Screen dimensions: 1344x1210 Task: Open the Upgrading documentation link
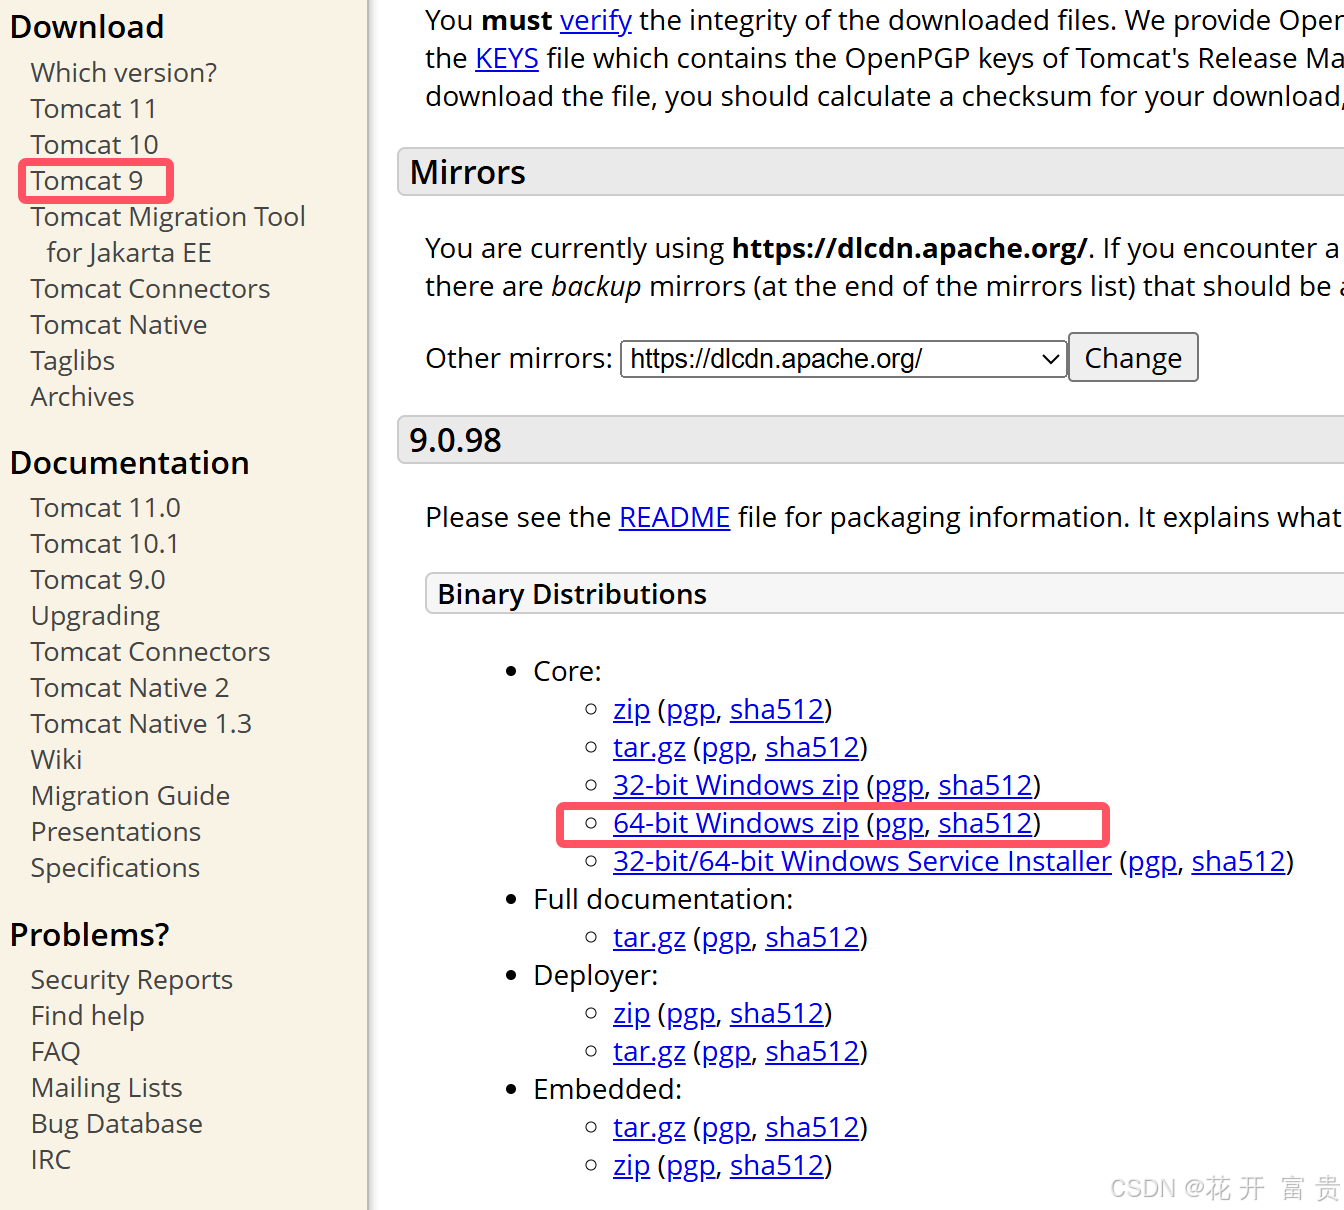95,616
